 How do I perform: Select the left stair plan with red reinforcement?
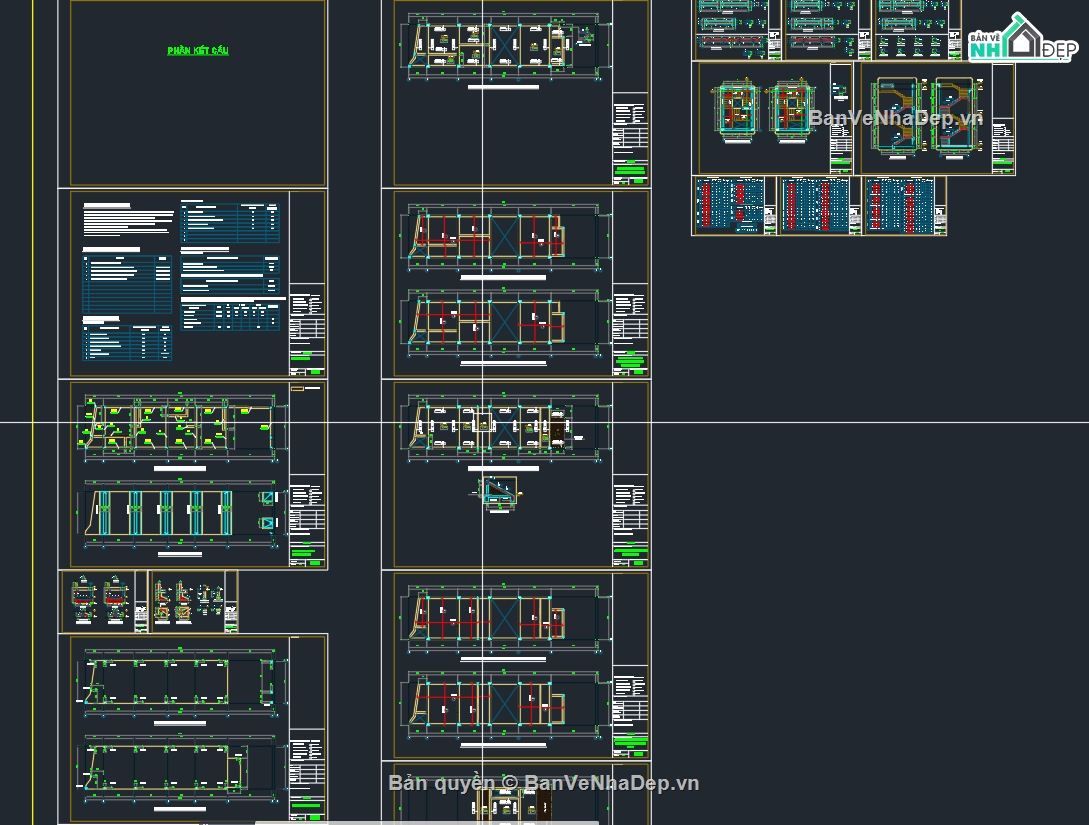[x=737, y=110]
